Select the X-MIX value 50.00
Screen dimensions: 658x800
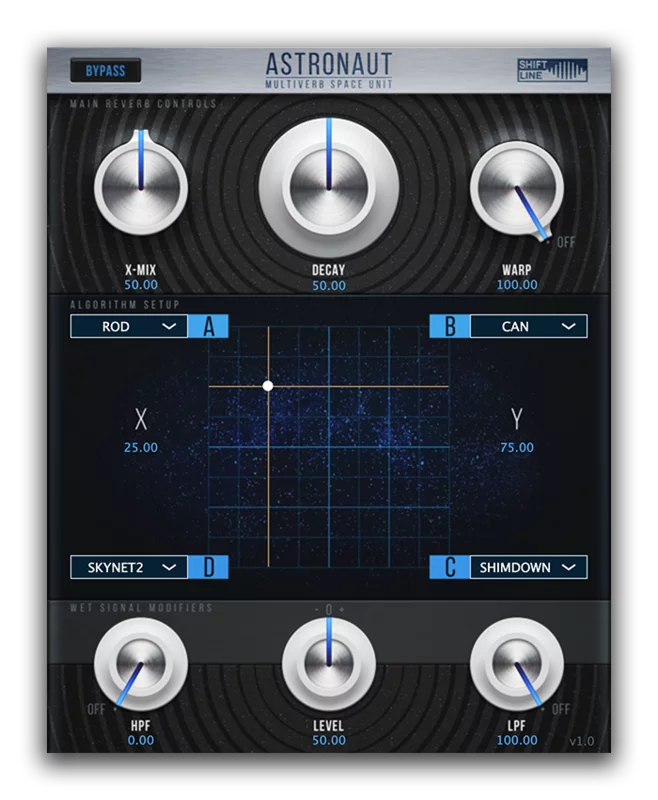pyautogui.click(x=141, y=285)
